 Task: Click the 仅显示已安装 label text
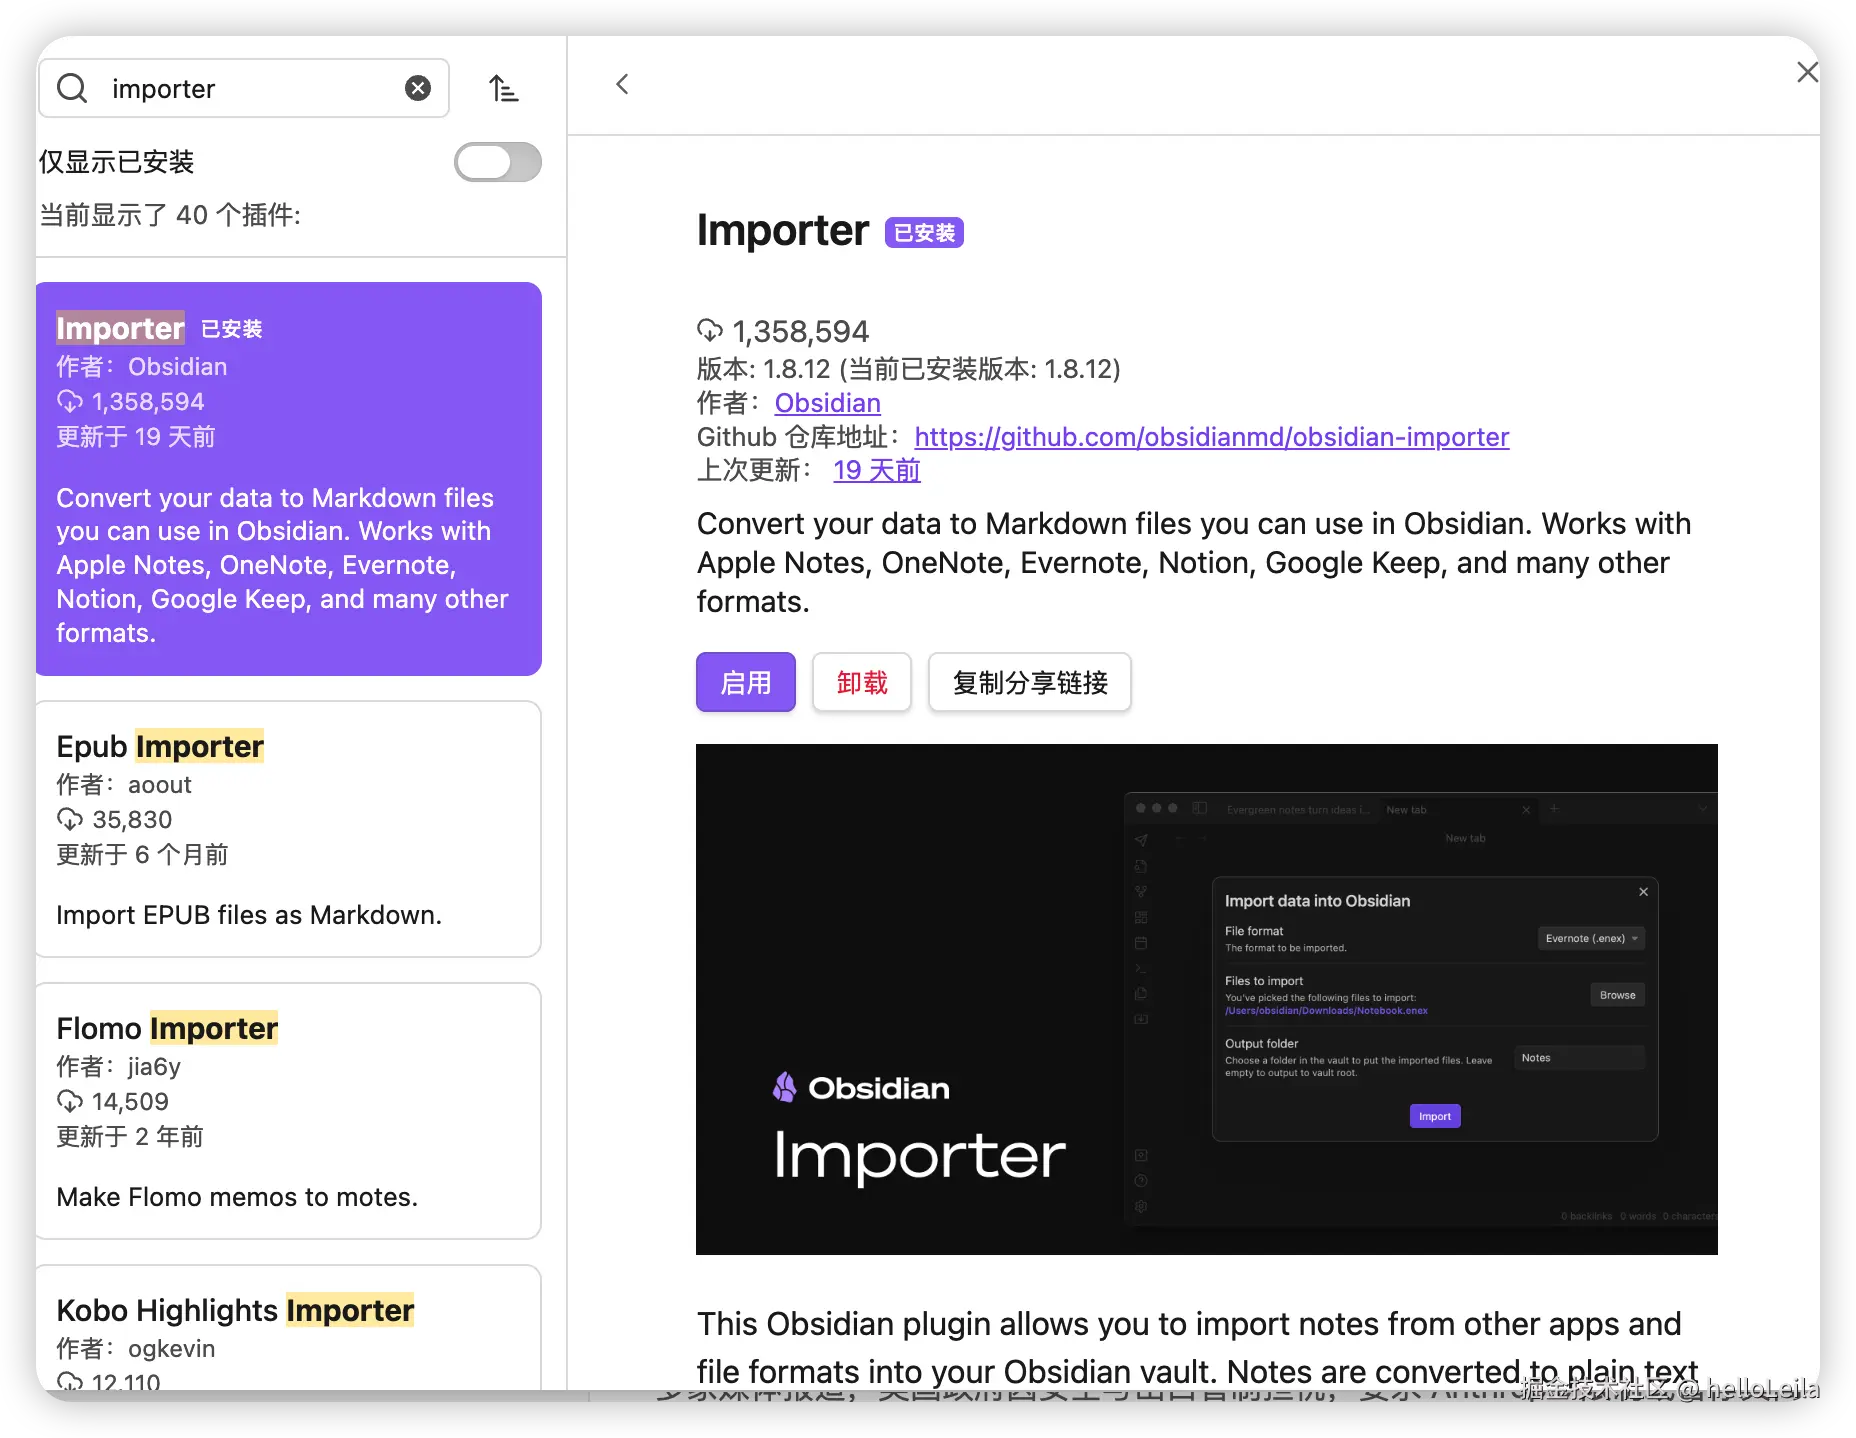point(116,162)
